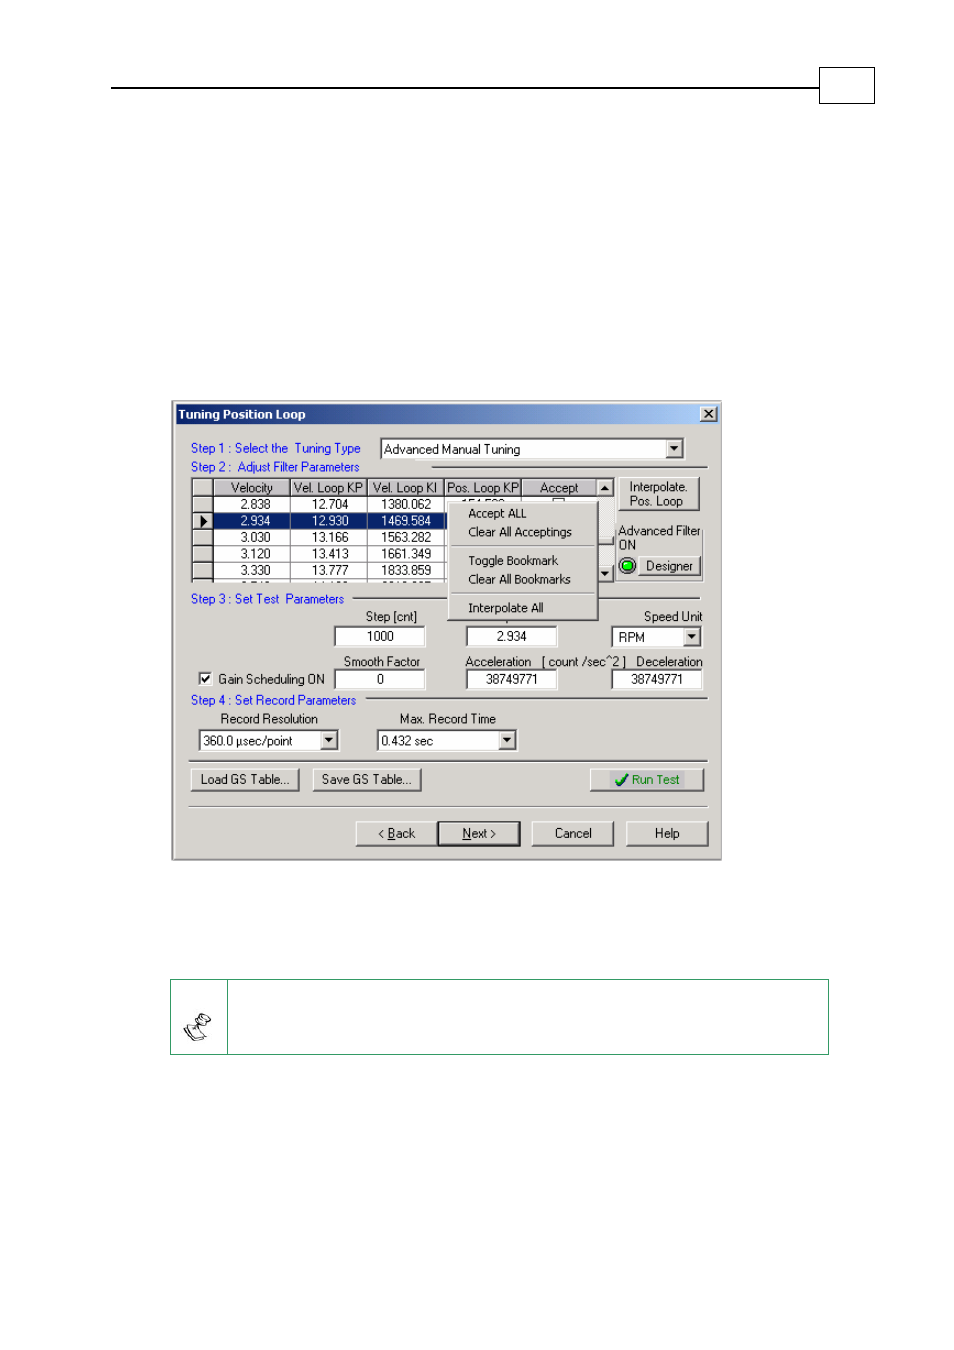Click the Interpolate Pos. Loop button
Screen dimensions: 954x1350
click(658, 494)
